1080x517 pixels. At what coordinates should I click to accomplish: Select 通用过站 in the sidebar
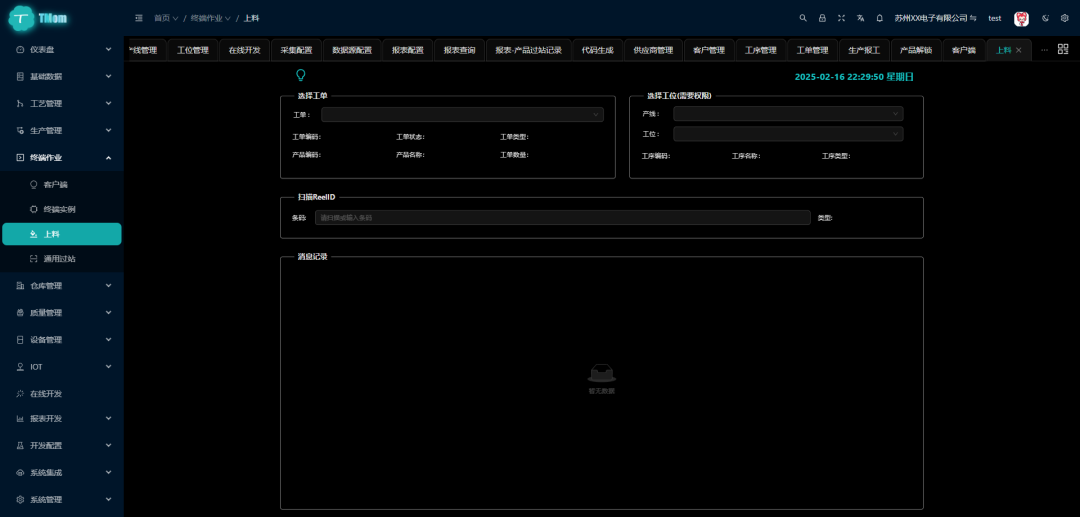point(60,259)
